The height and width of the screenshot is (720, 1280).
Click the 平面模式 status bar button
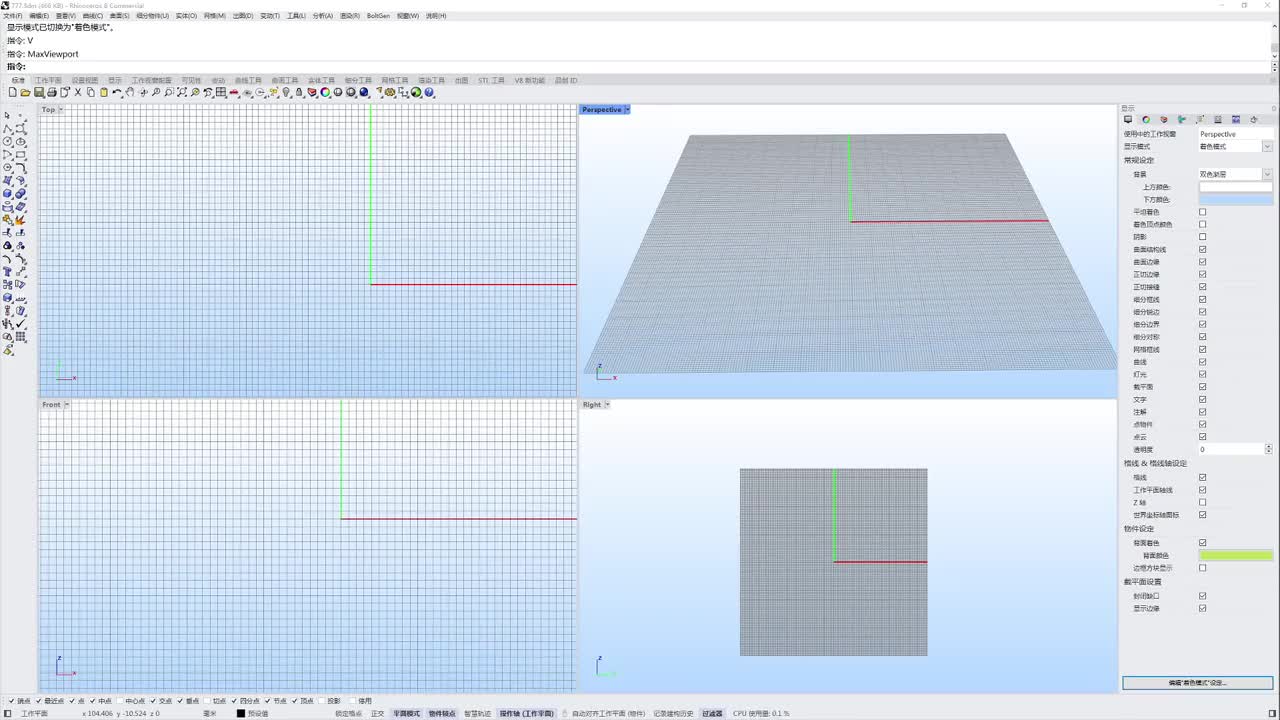[406, 714]
